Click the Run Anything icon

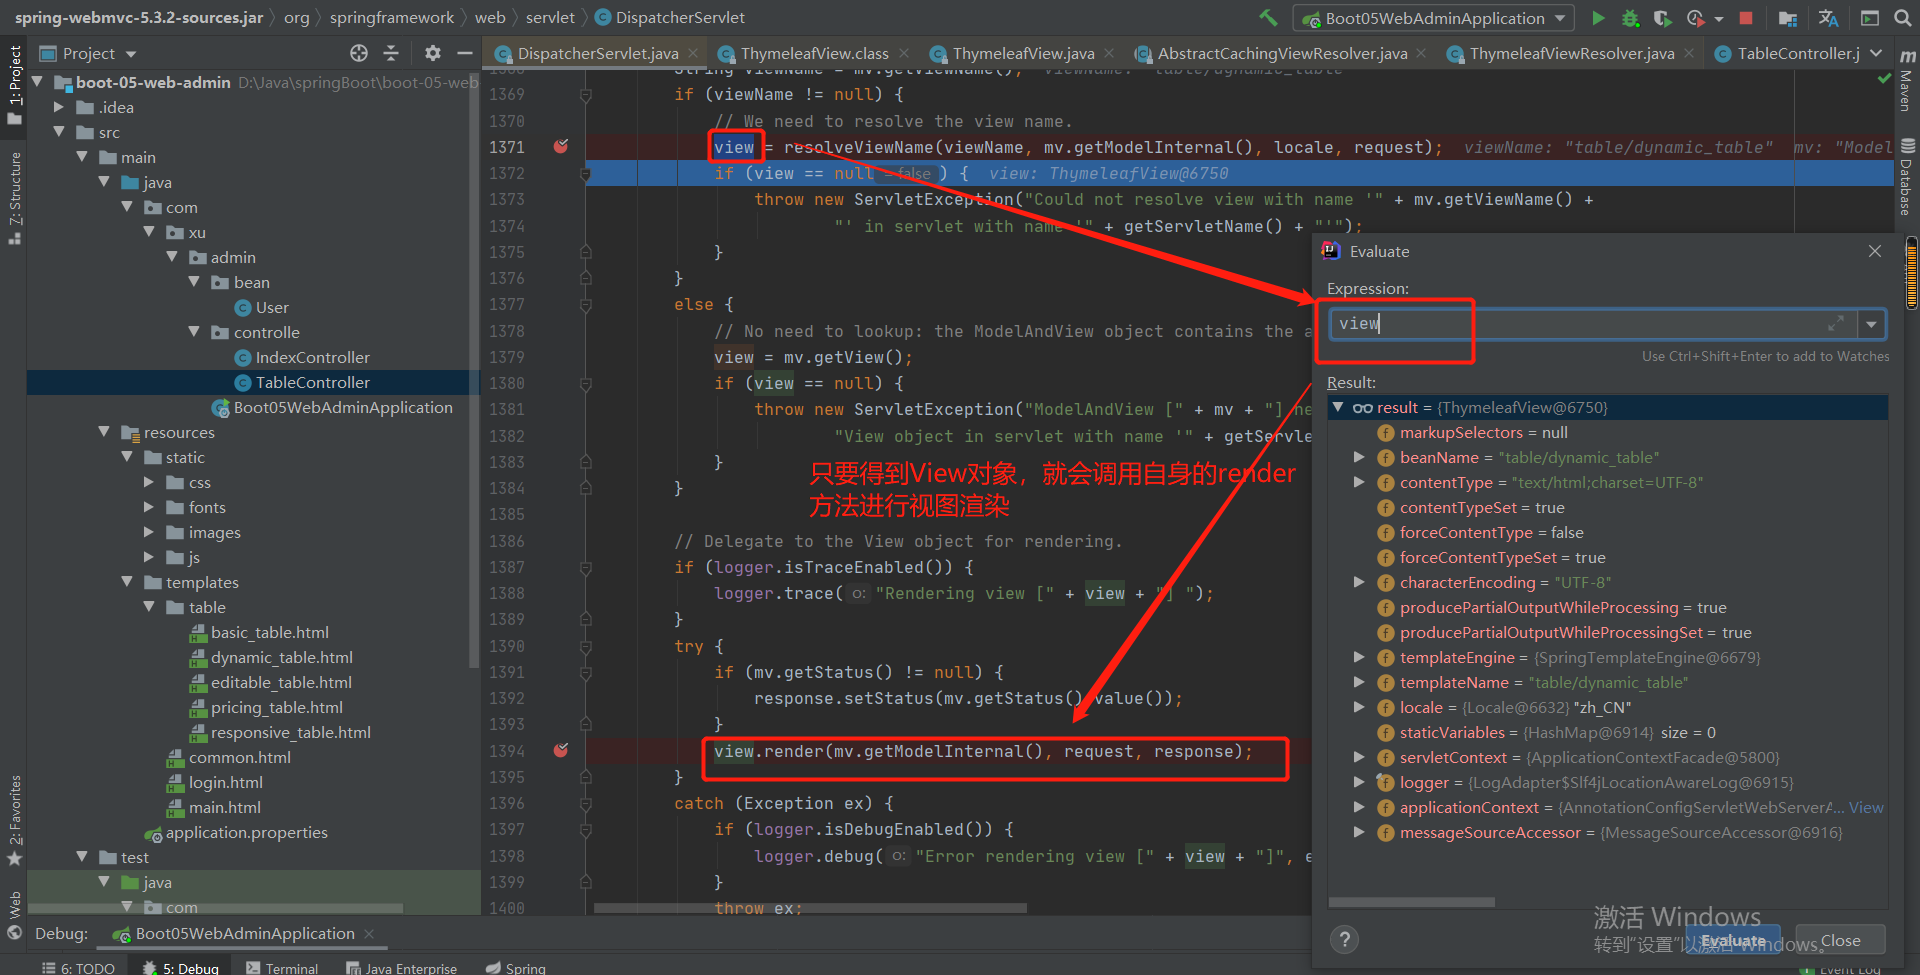point(1869,18)
